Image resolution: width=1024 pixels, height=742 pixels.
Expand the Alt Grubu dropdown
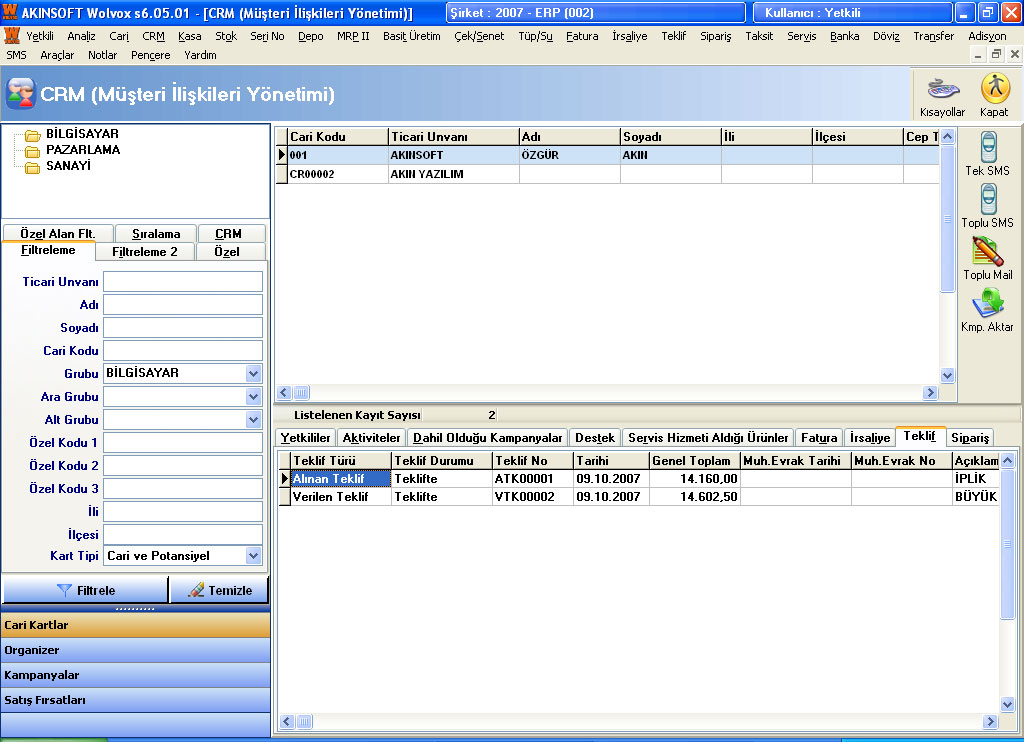click(253, 419)
